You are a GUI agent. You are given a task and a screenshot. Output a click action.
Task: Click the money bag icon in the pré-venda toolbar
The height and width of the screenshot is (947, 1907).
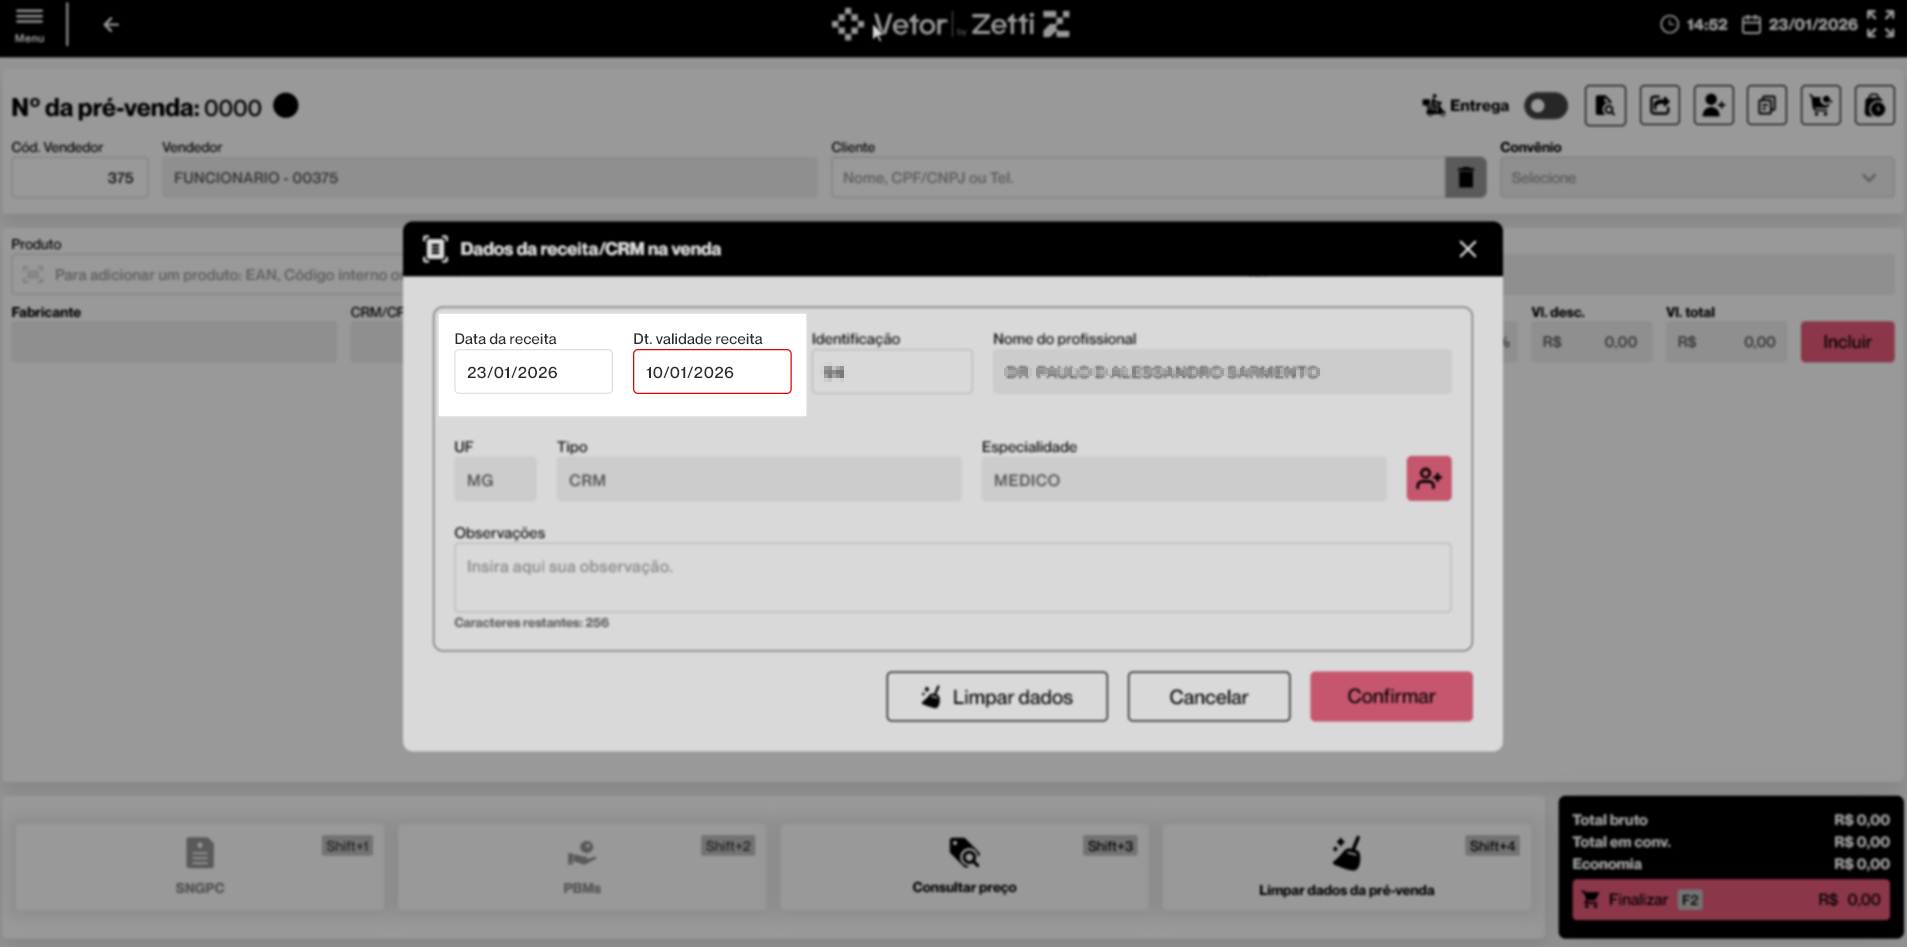point(1875,106)
